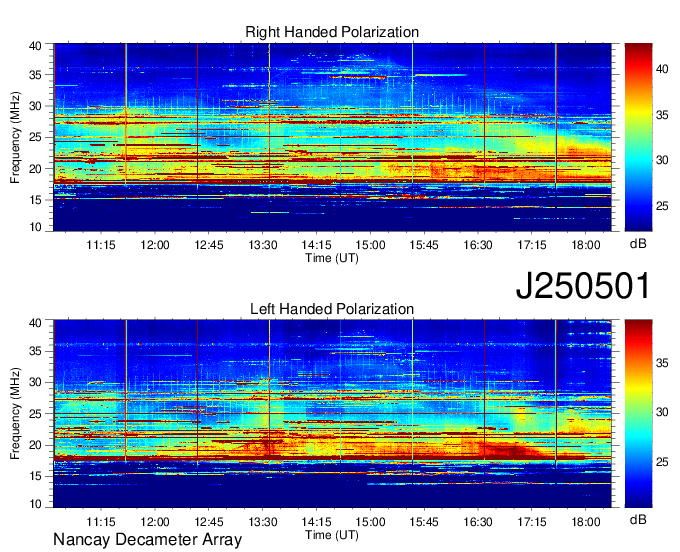
Task: Click the 10 MHz frequency tick of the Left Handed plot
Action: (x=35, y=503)
